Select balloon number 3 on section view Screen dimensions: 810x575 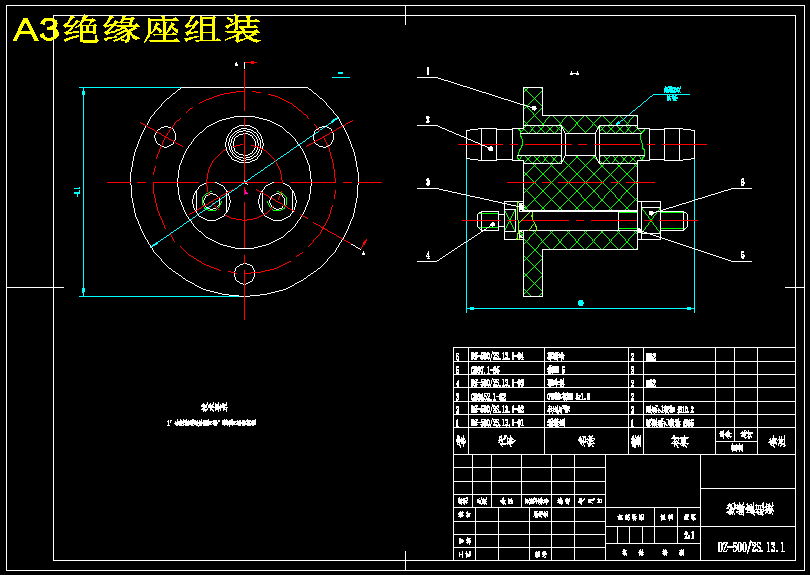pos(428,182)
